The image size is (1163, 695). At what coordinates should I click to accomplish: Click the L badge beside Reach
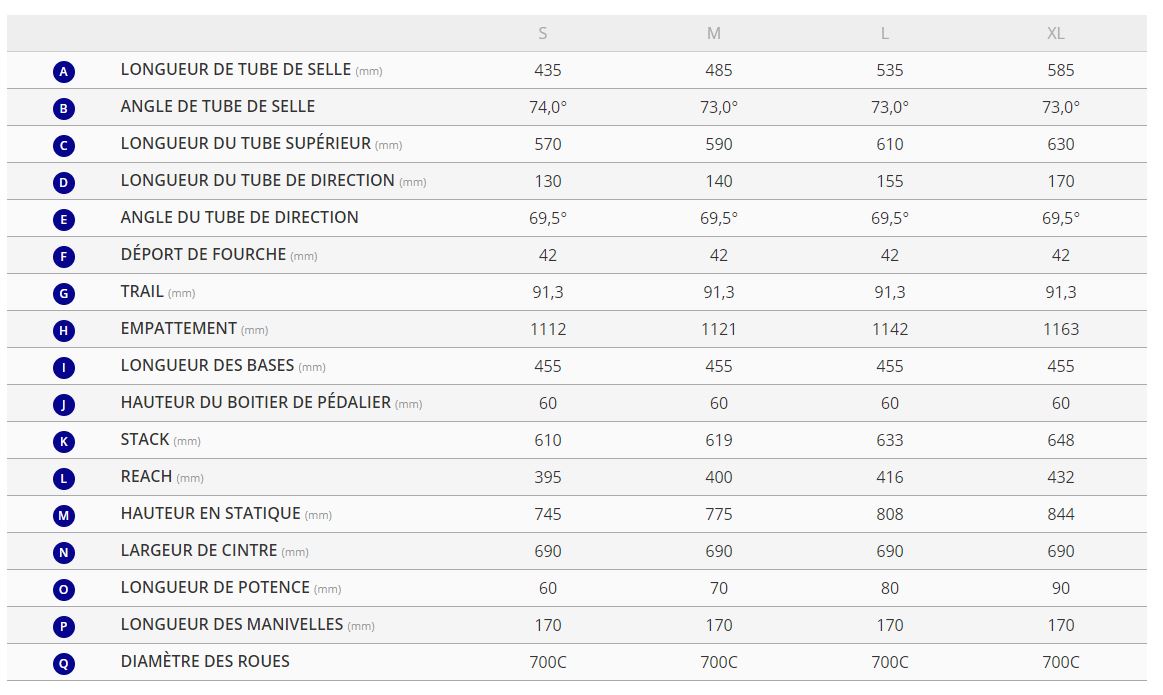63,479
